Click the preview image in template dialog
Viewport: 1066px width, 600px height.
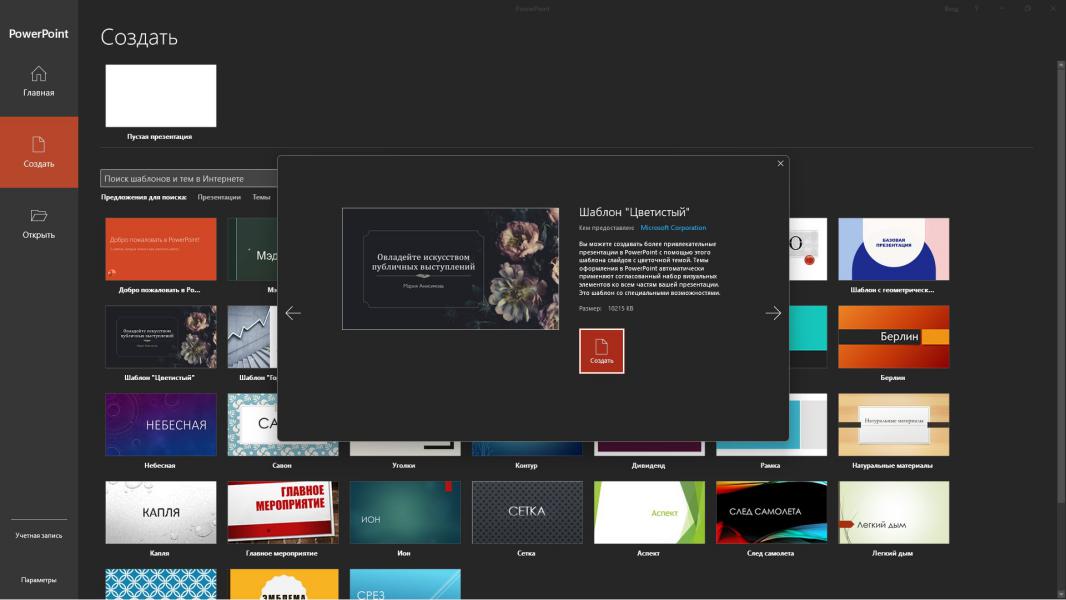(x=450, y=269)
